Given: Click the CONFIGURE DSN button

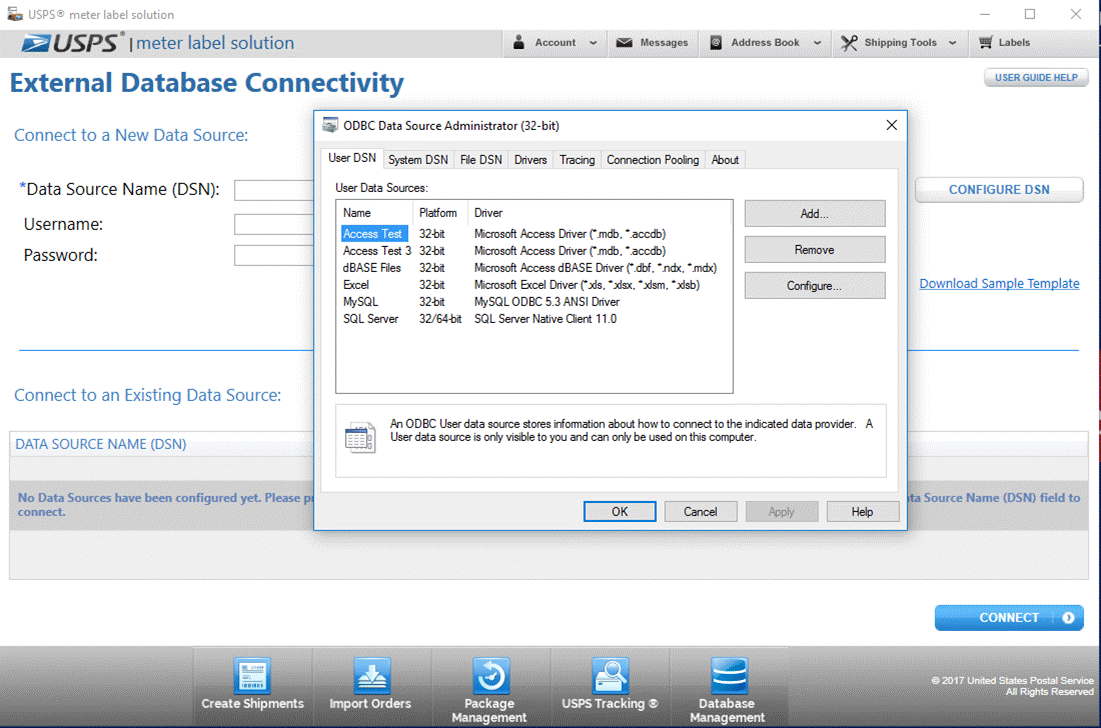Looking at the screenshot, I should (x=998, y=190).
